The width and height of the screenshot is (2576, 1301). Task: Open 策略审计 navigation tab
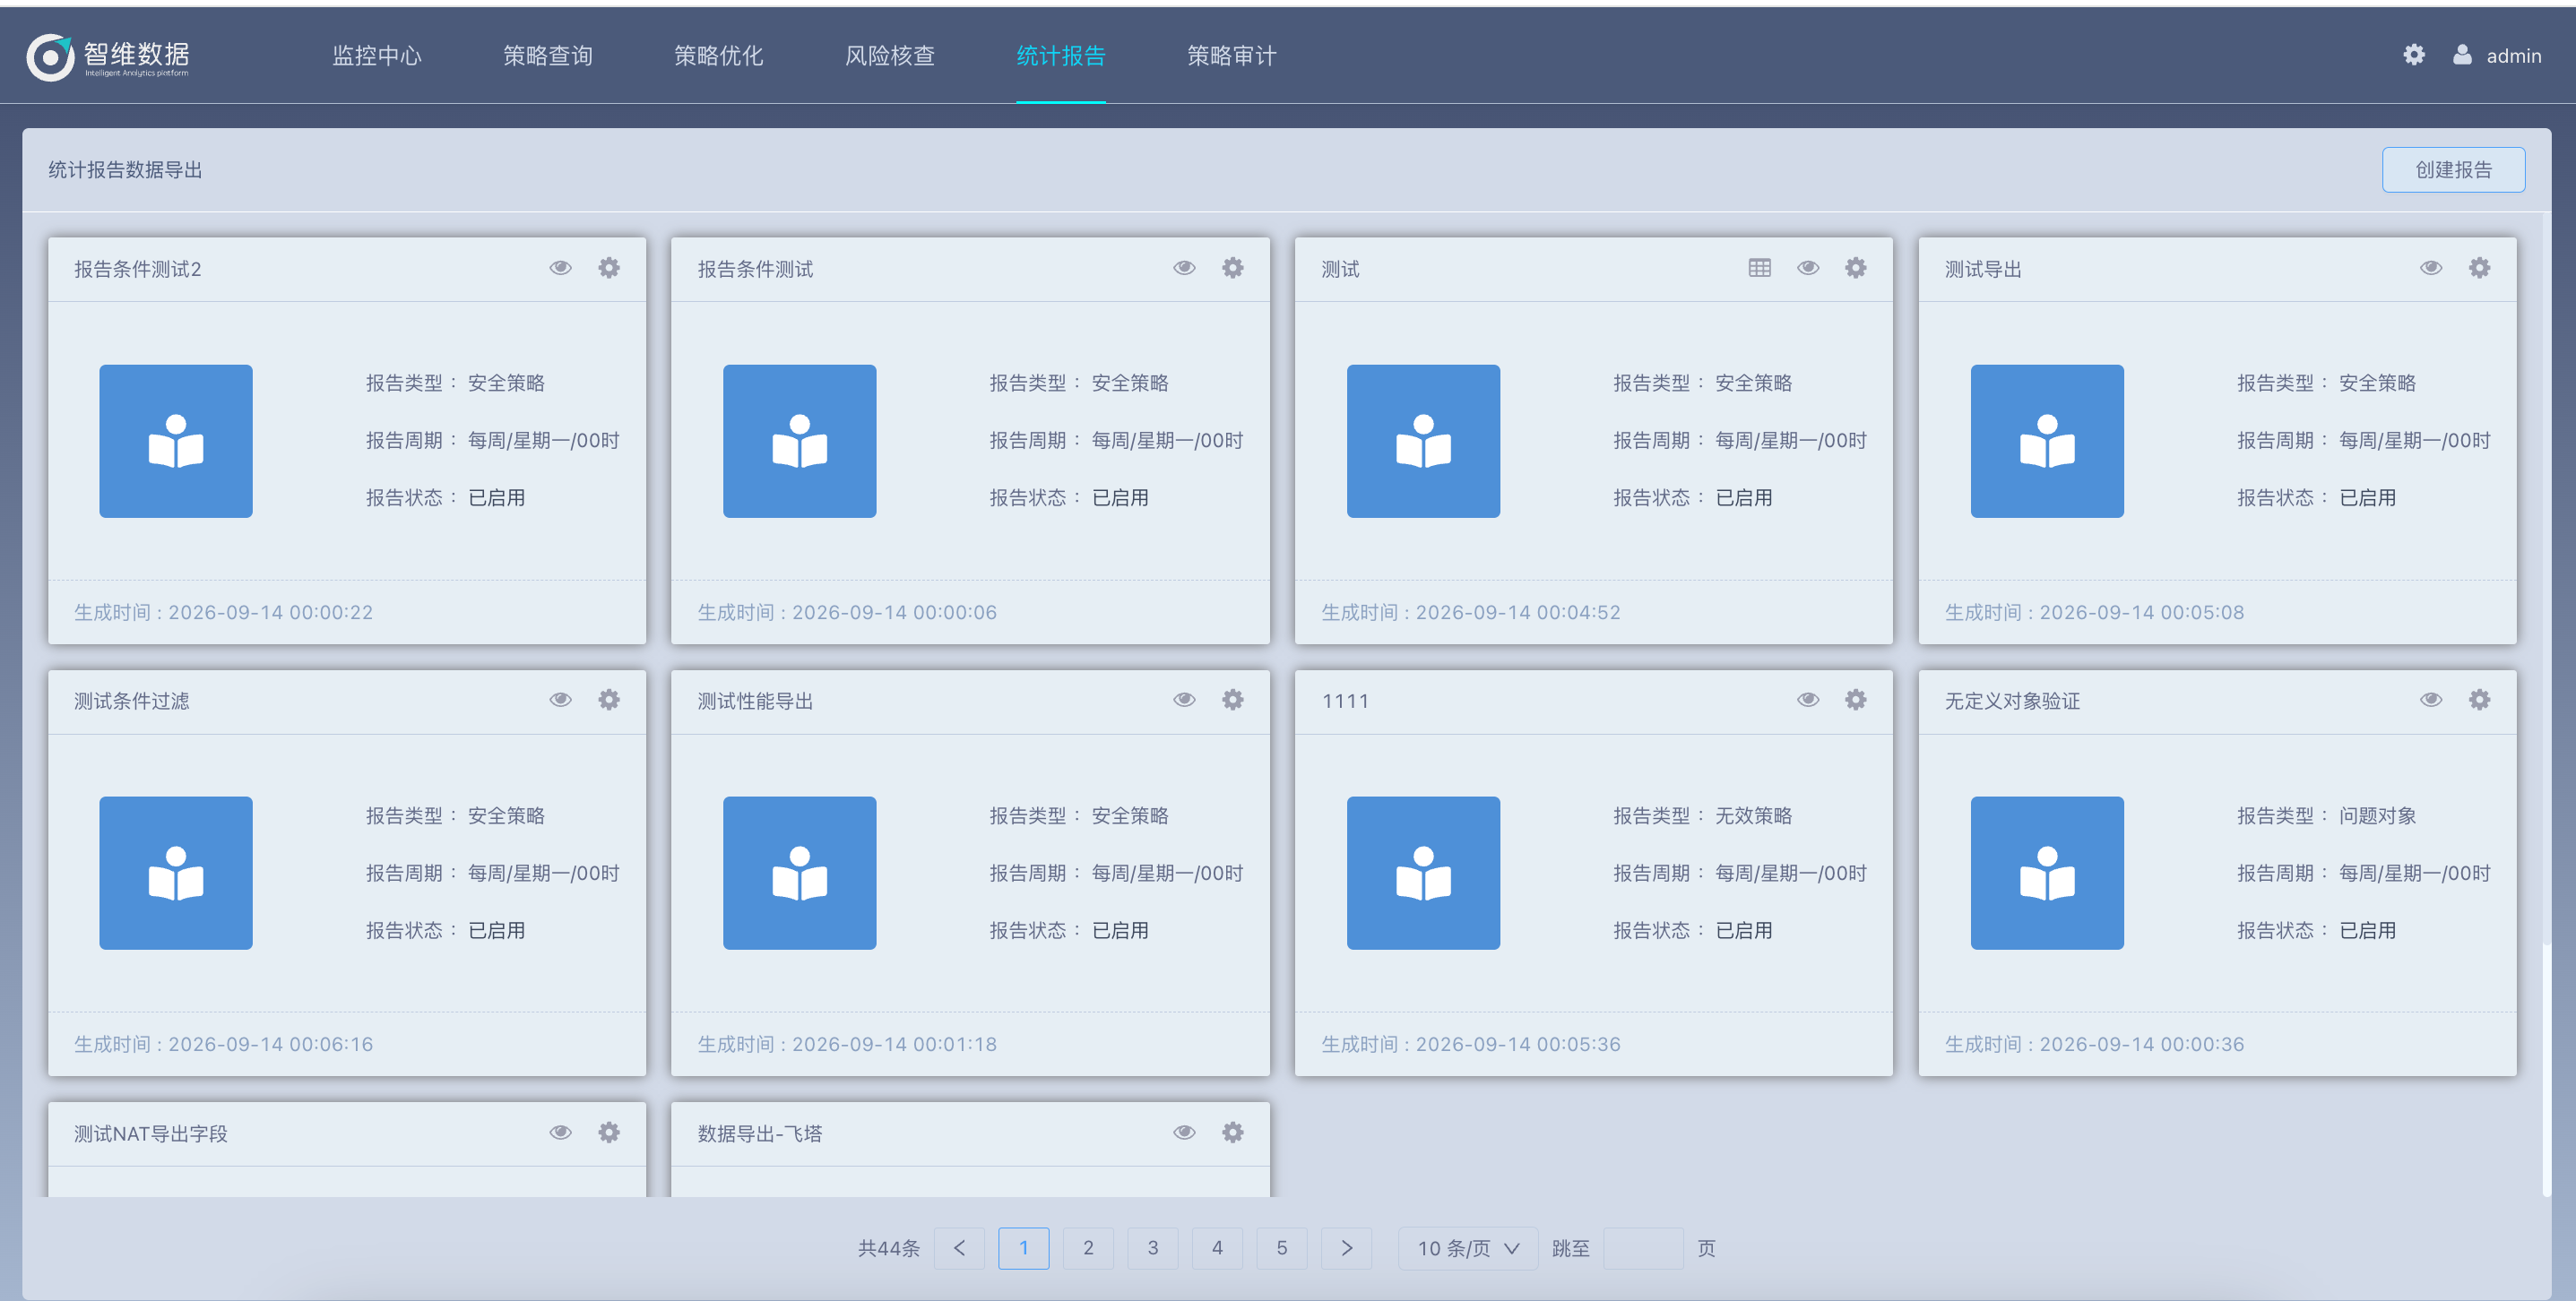[1232, 56]
